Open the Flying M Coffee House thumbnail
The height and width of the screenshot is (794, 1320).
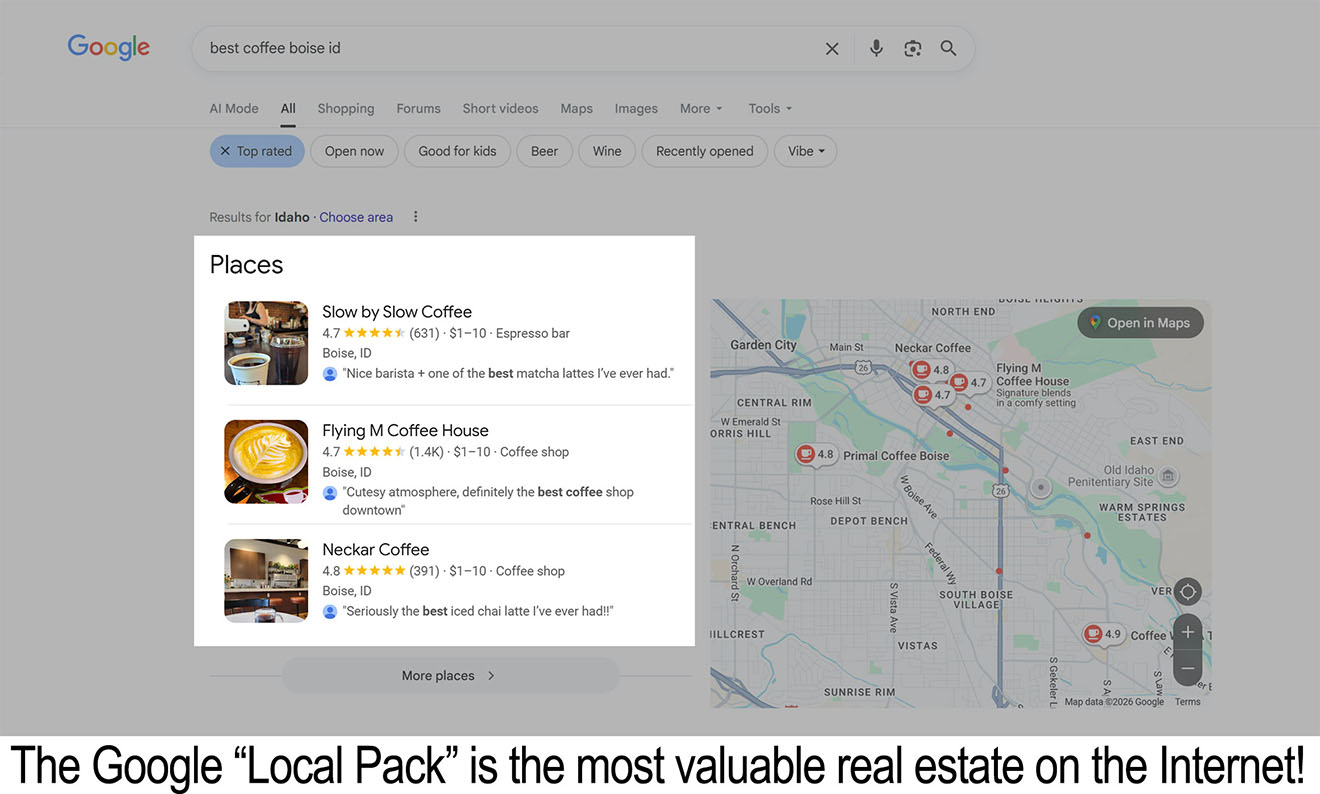pyautogui.click(x=266, y=462)
